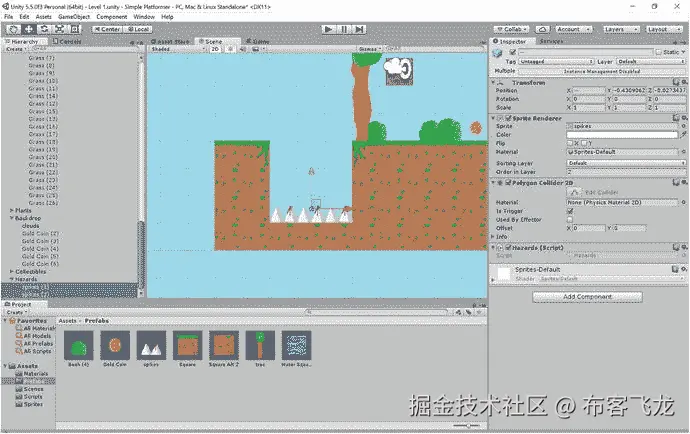Toggle scene lighting sun icon
This screenshot has width=690, height=434.
[230, 49]
